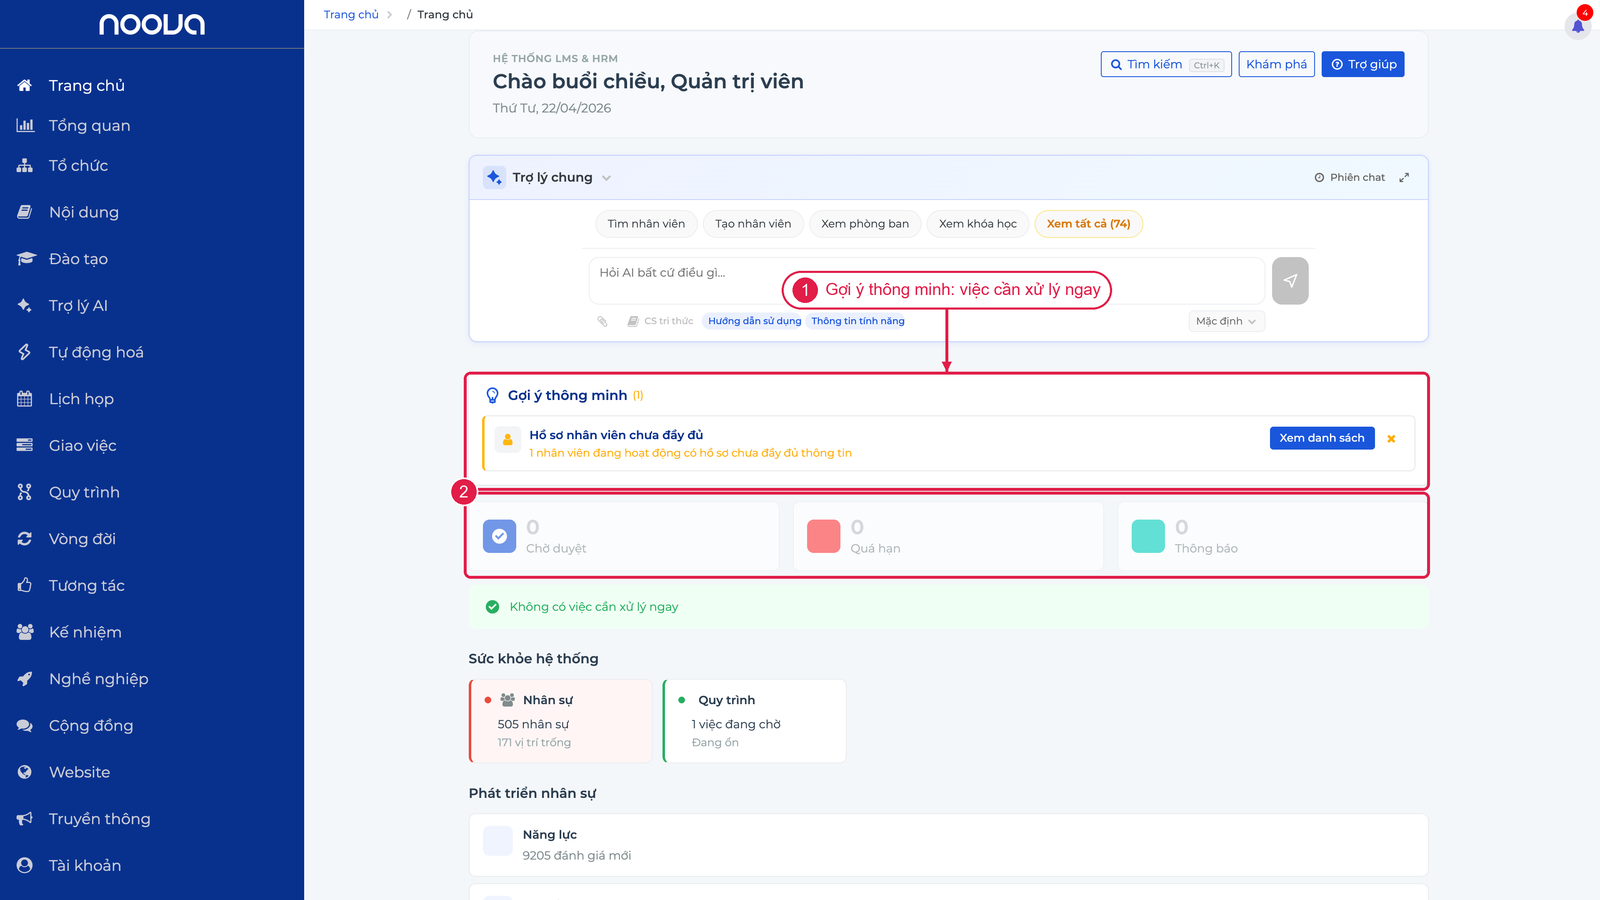Viewport: 1600px width, 900px height.
Task: Click the Khám phá button
Action: [1277, 64]
